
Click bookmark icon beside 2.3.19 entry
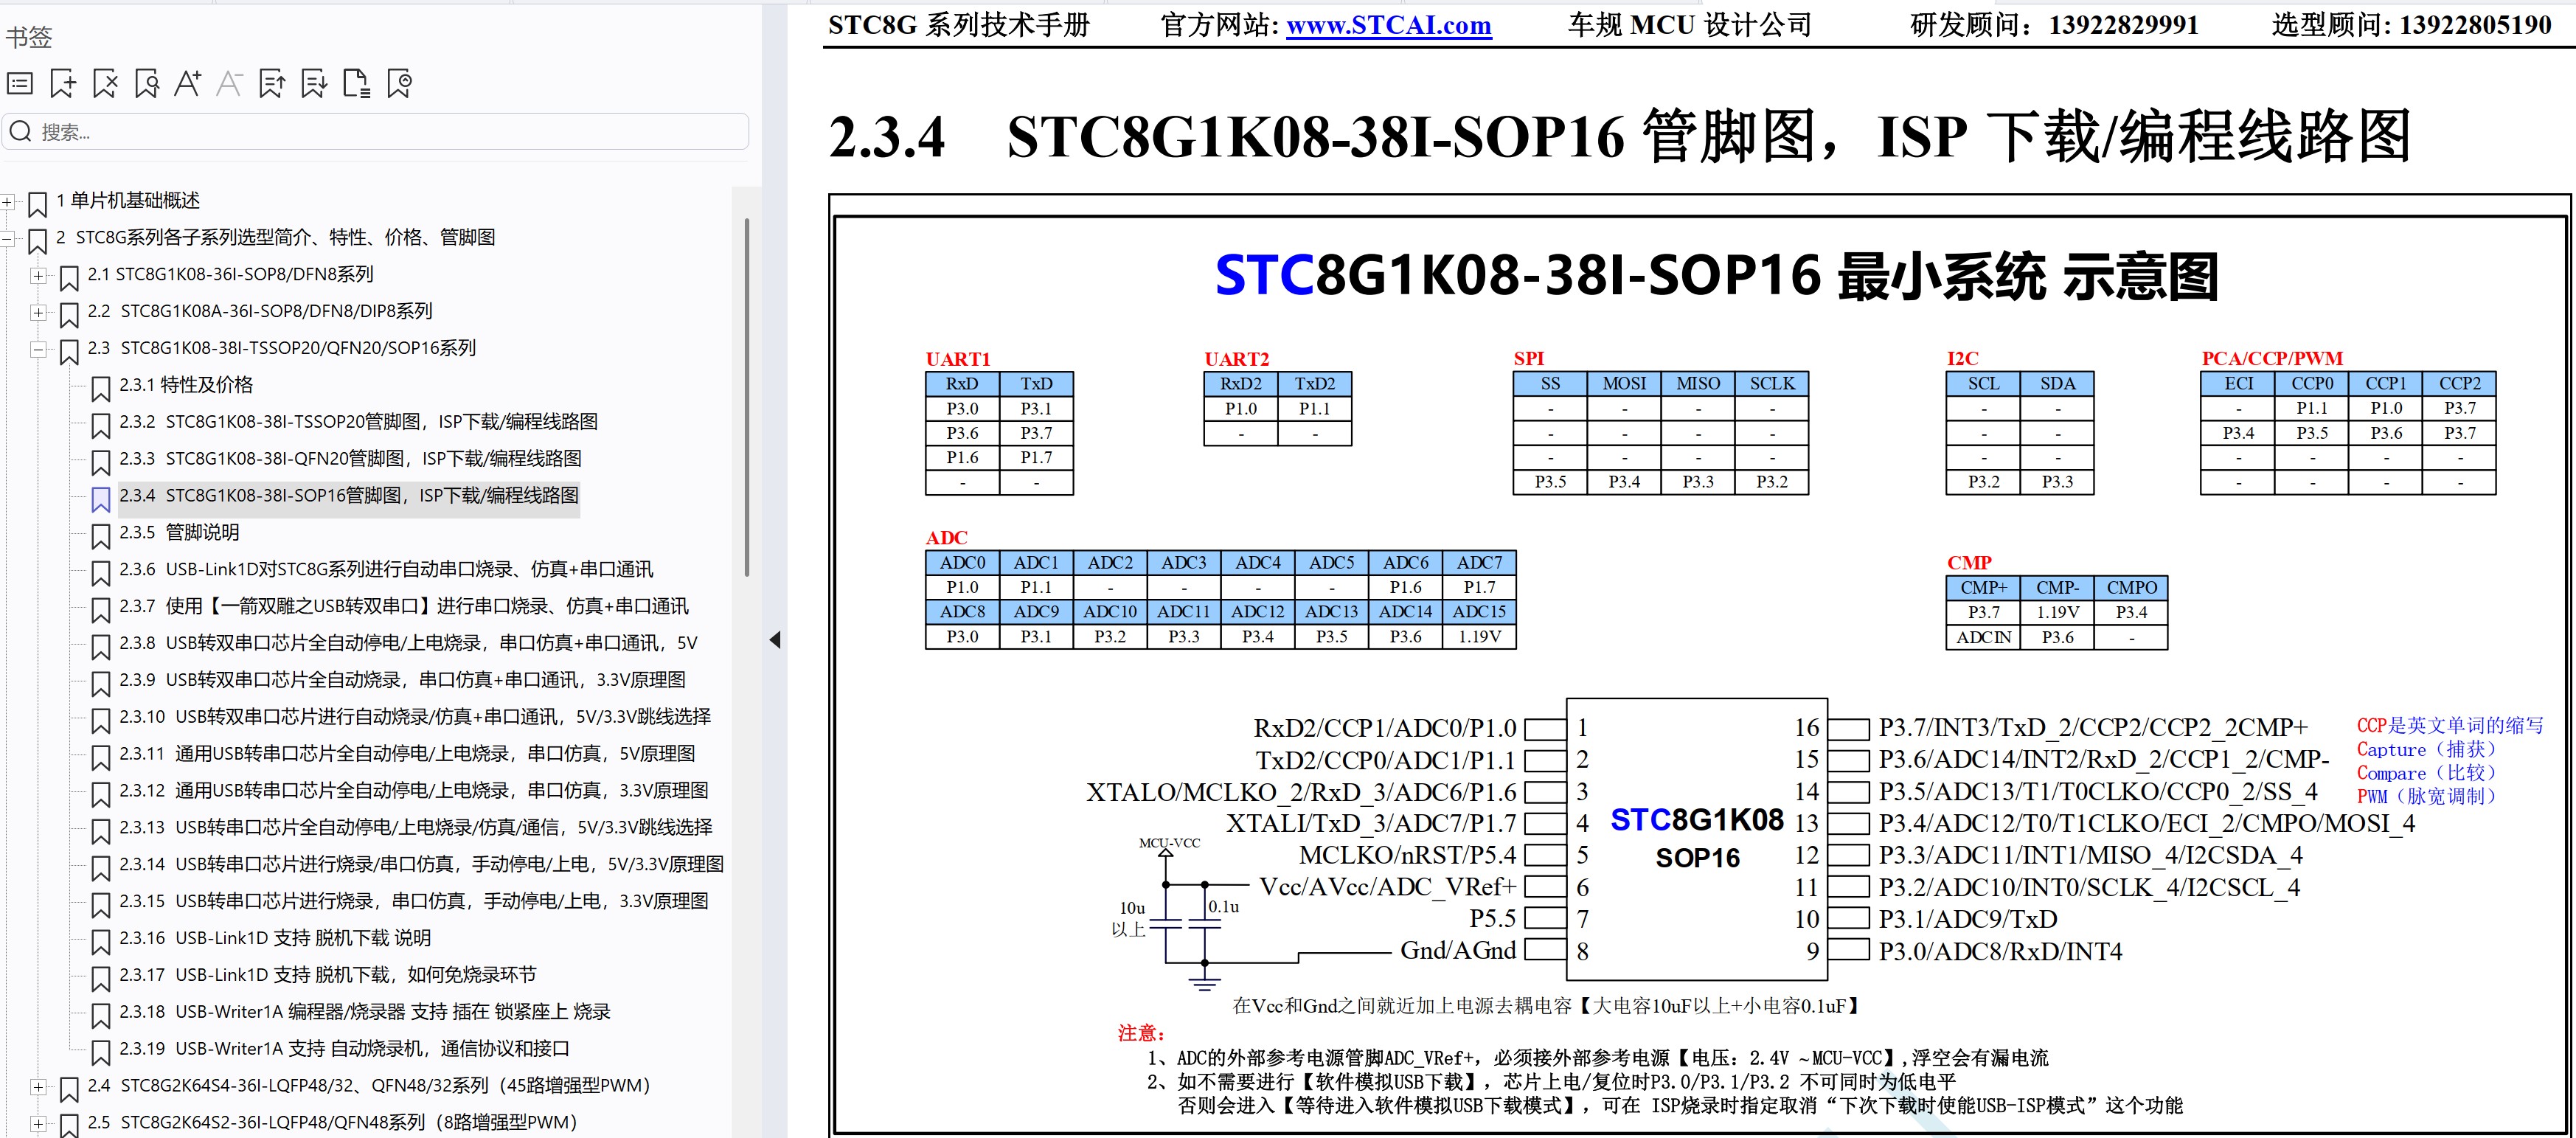pyautogui.click(x=101, y=1052)
